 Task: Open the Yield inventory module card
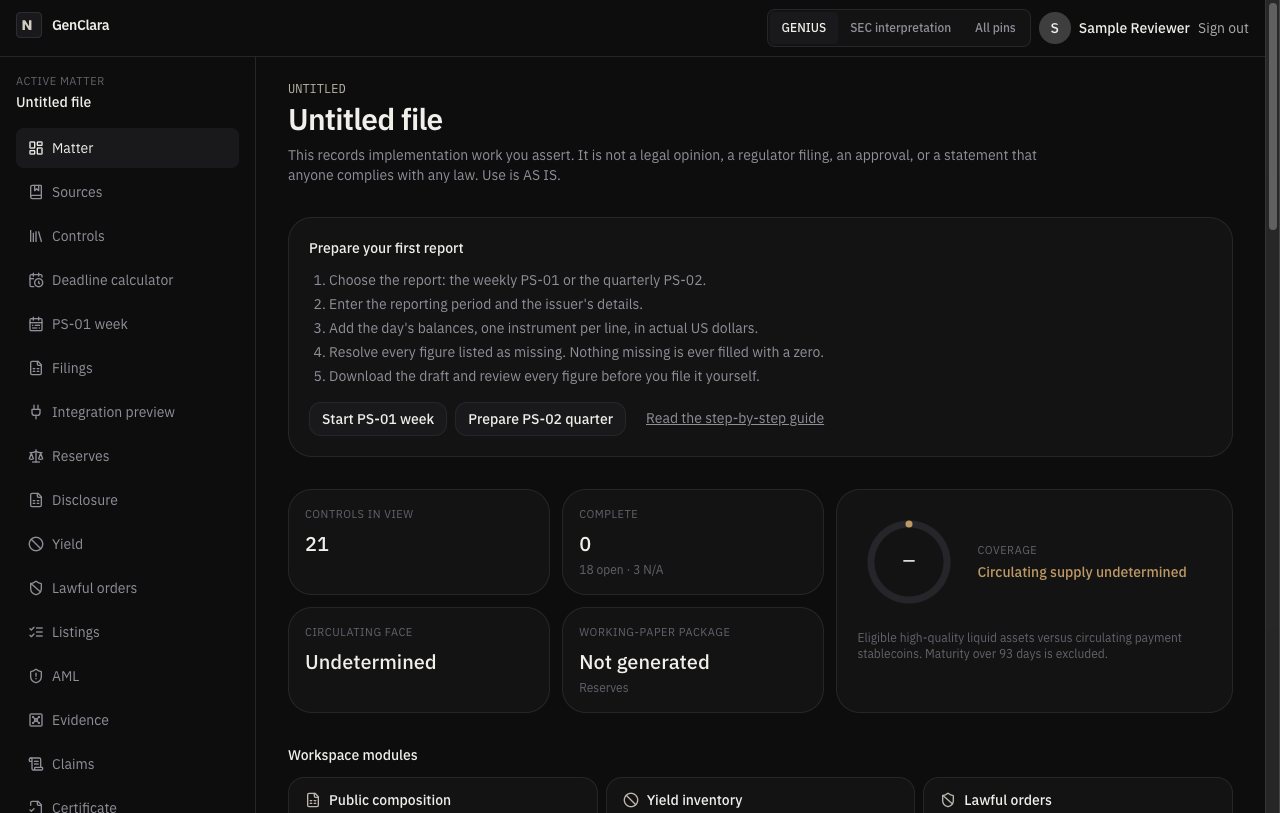pyautogui.click(x=760, y=796)
